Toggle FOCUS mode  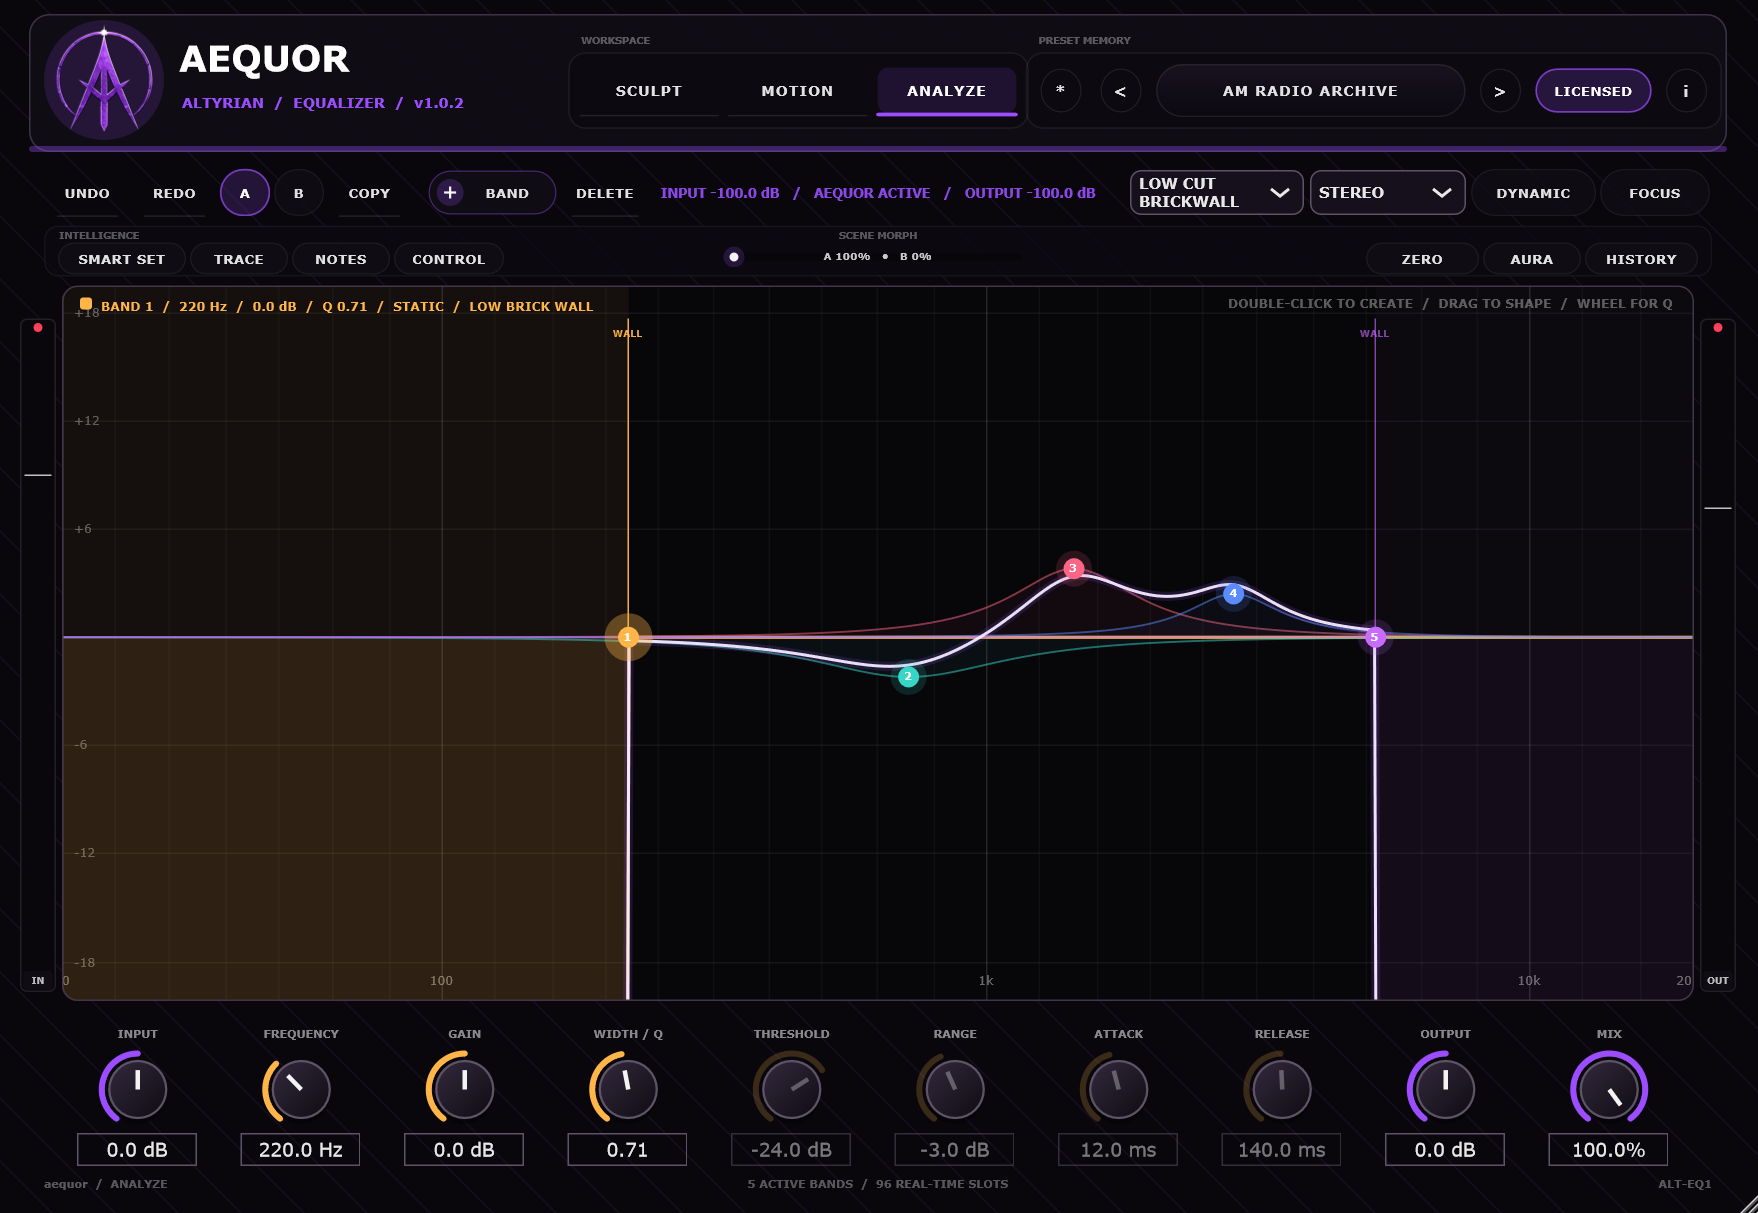pos(1655,193)
